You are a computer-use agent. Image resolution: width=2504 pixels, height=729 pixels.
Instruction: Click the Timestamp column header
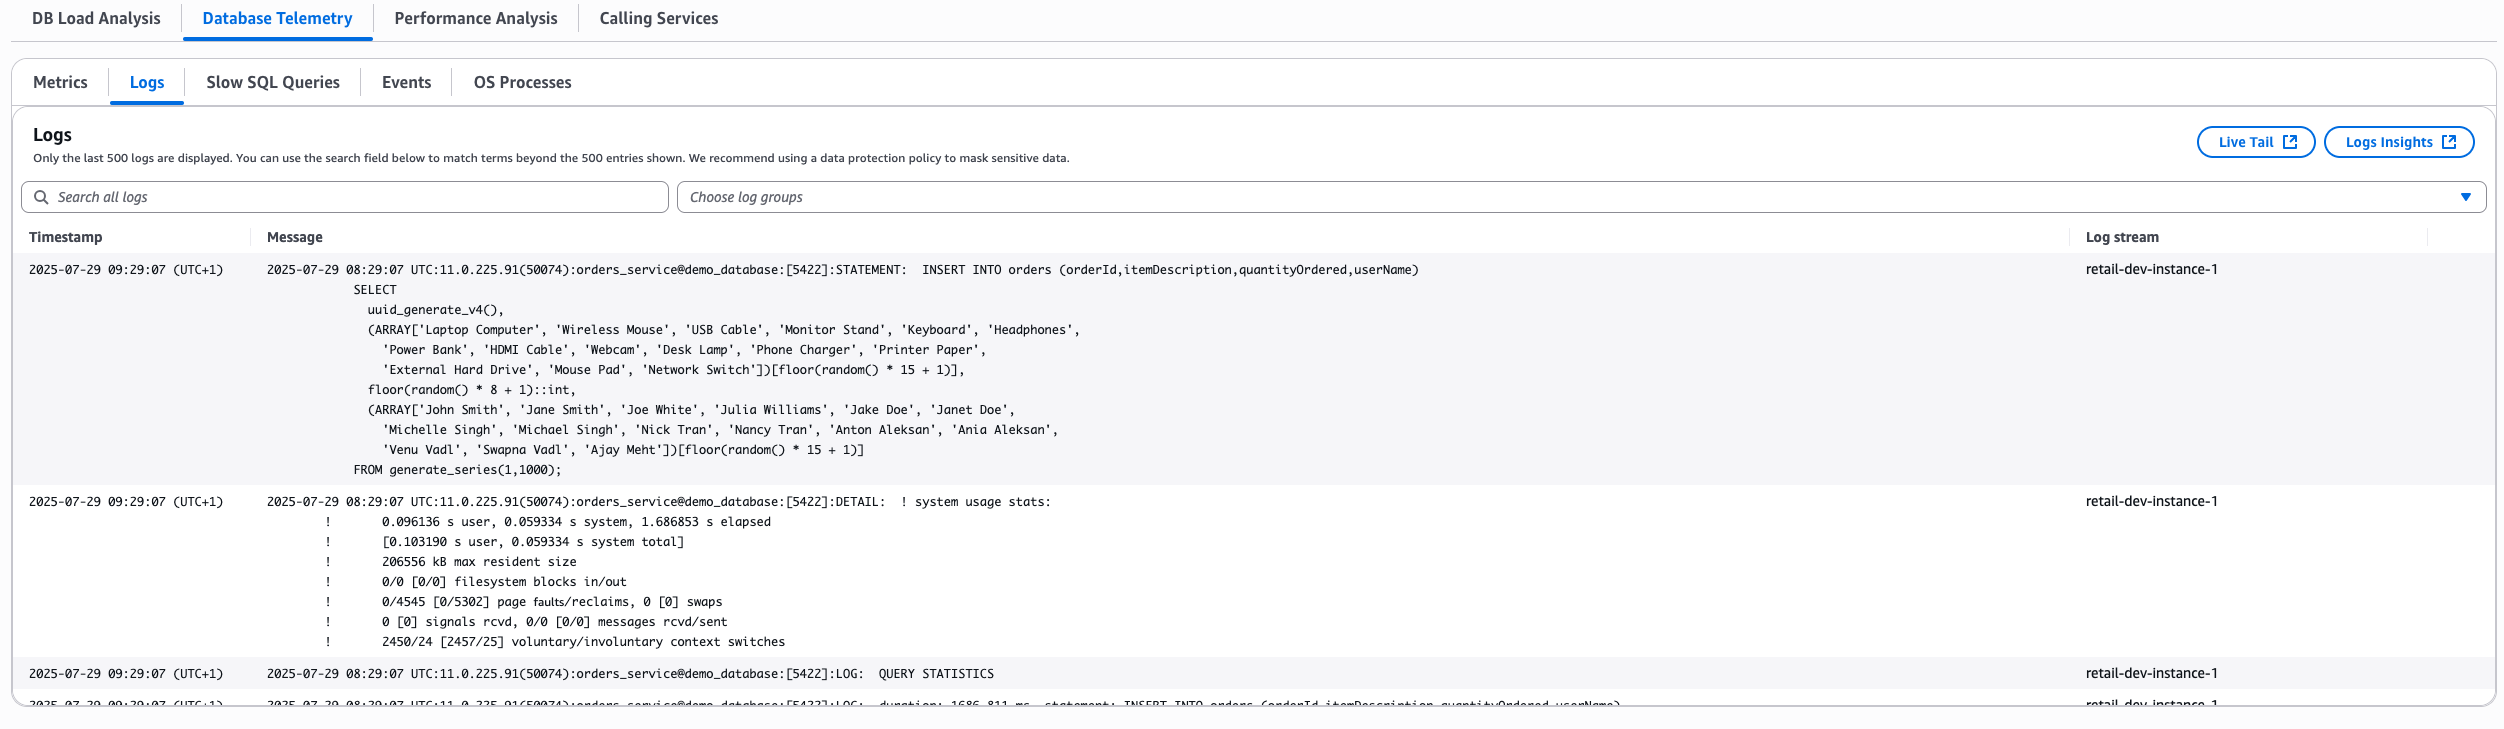[66, 237]
